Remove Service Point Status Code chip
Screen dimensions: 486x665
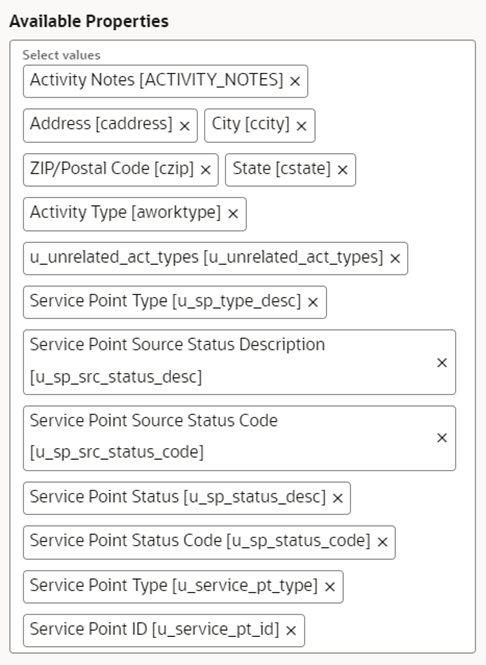click(383, 542)
